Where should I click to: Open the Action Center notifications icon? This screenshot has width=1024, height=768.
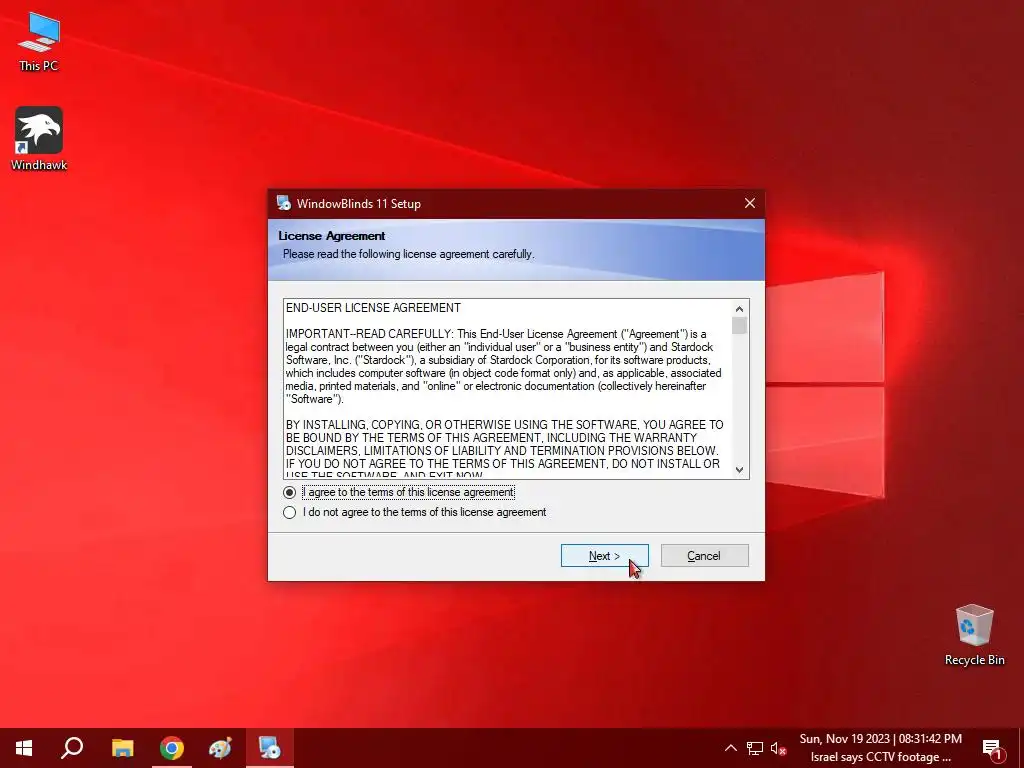point(992,748)
